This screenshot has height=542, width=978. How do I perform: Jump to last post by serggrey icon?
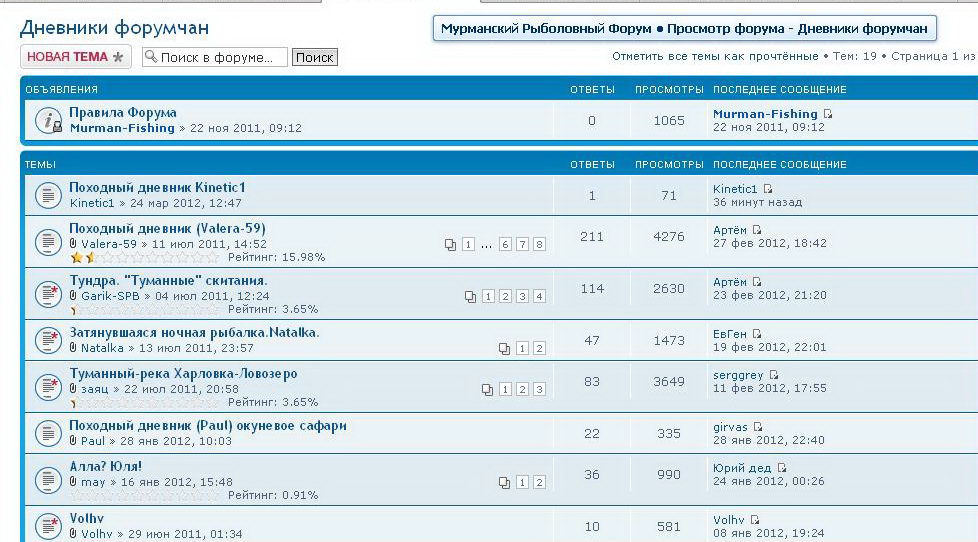773,375
